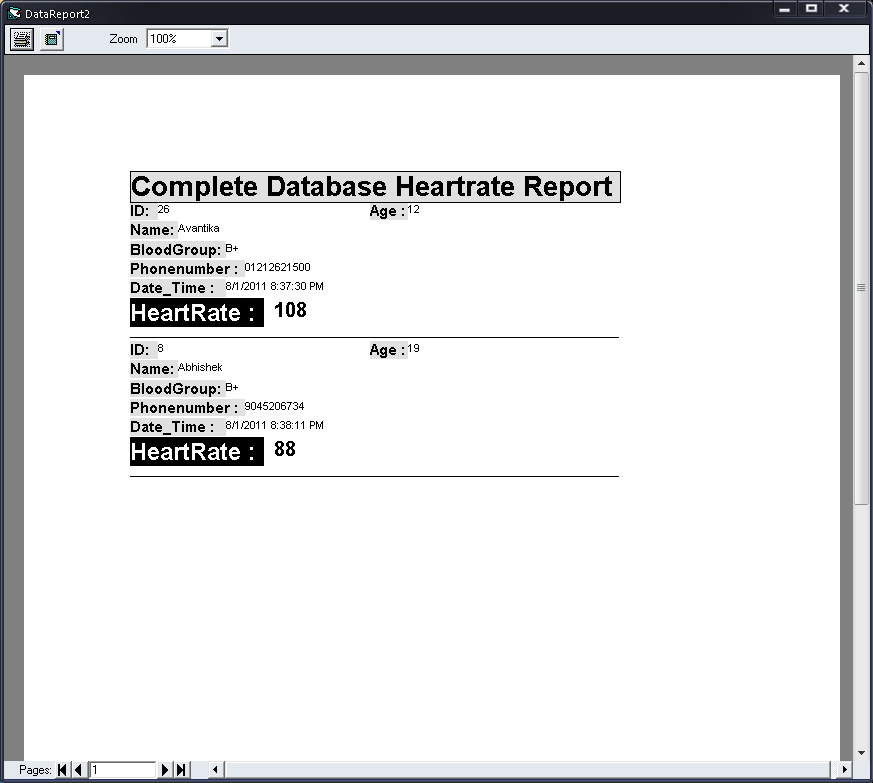
Task: Click the vertical scrollbar down arrow
Action: point(861,753)
